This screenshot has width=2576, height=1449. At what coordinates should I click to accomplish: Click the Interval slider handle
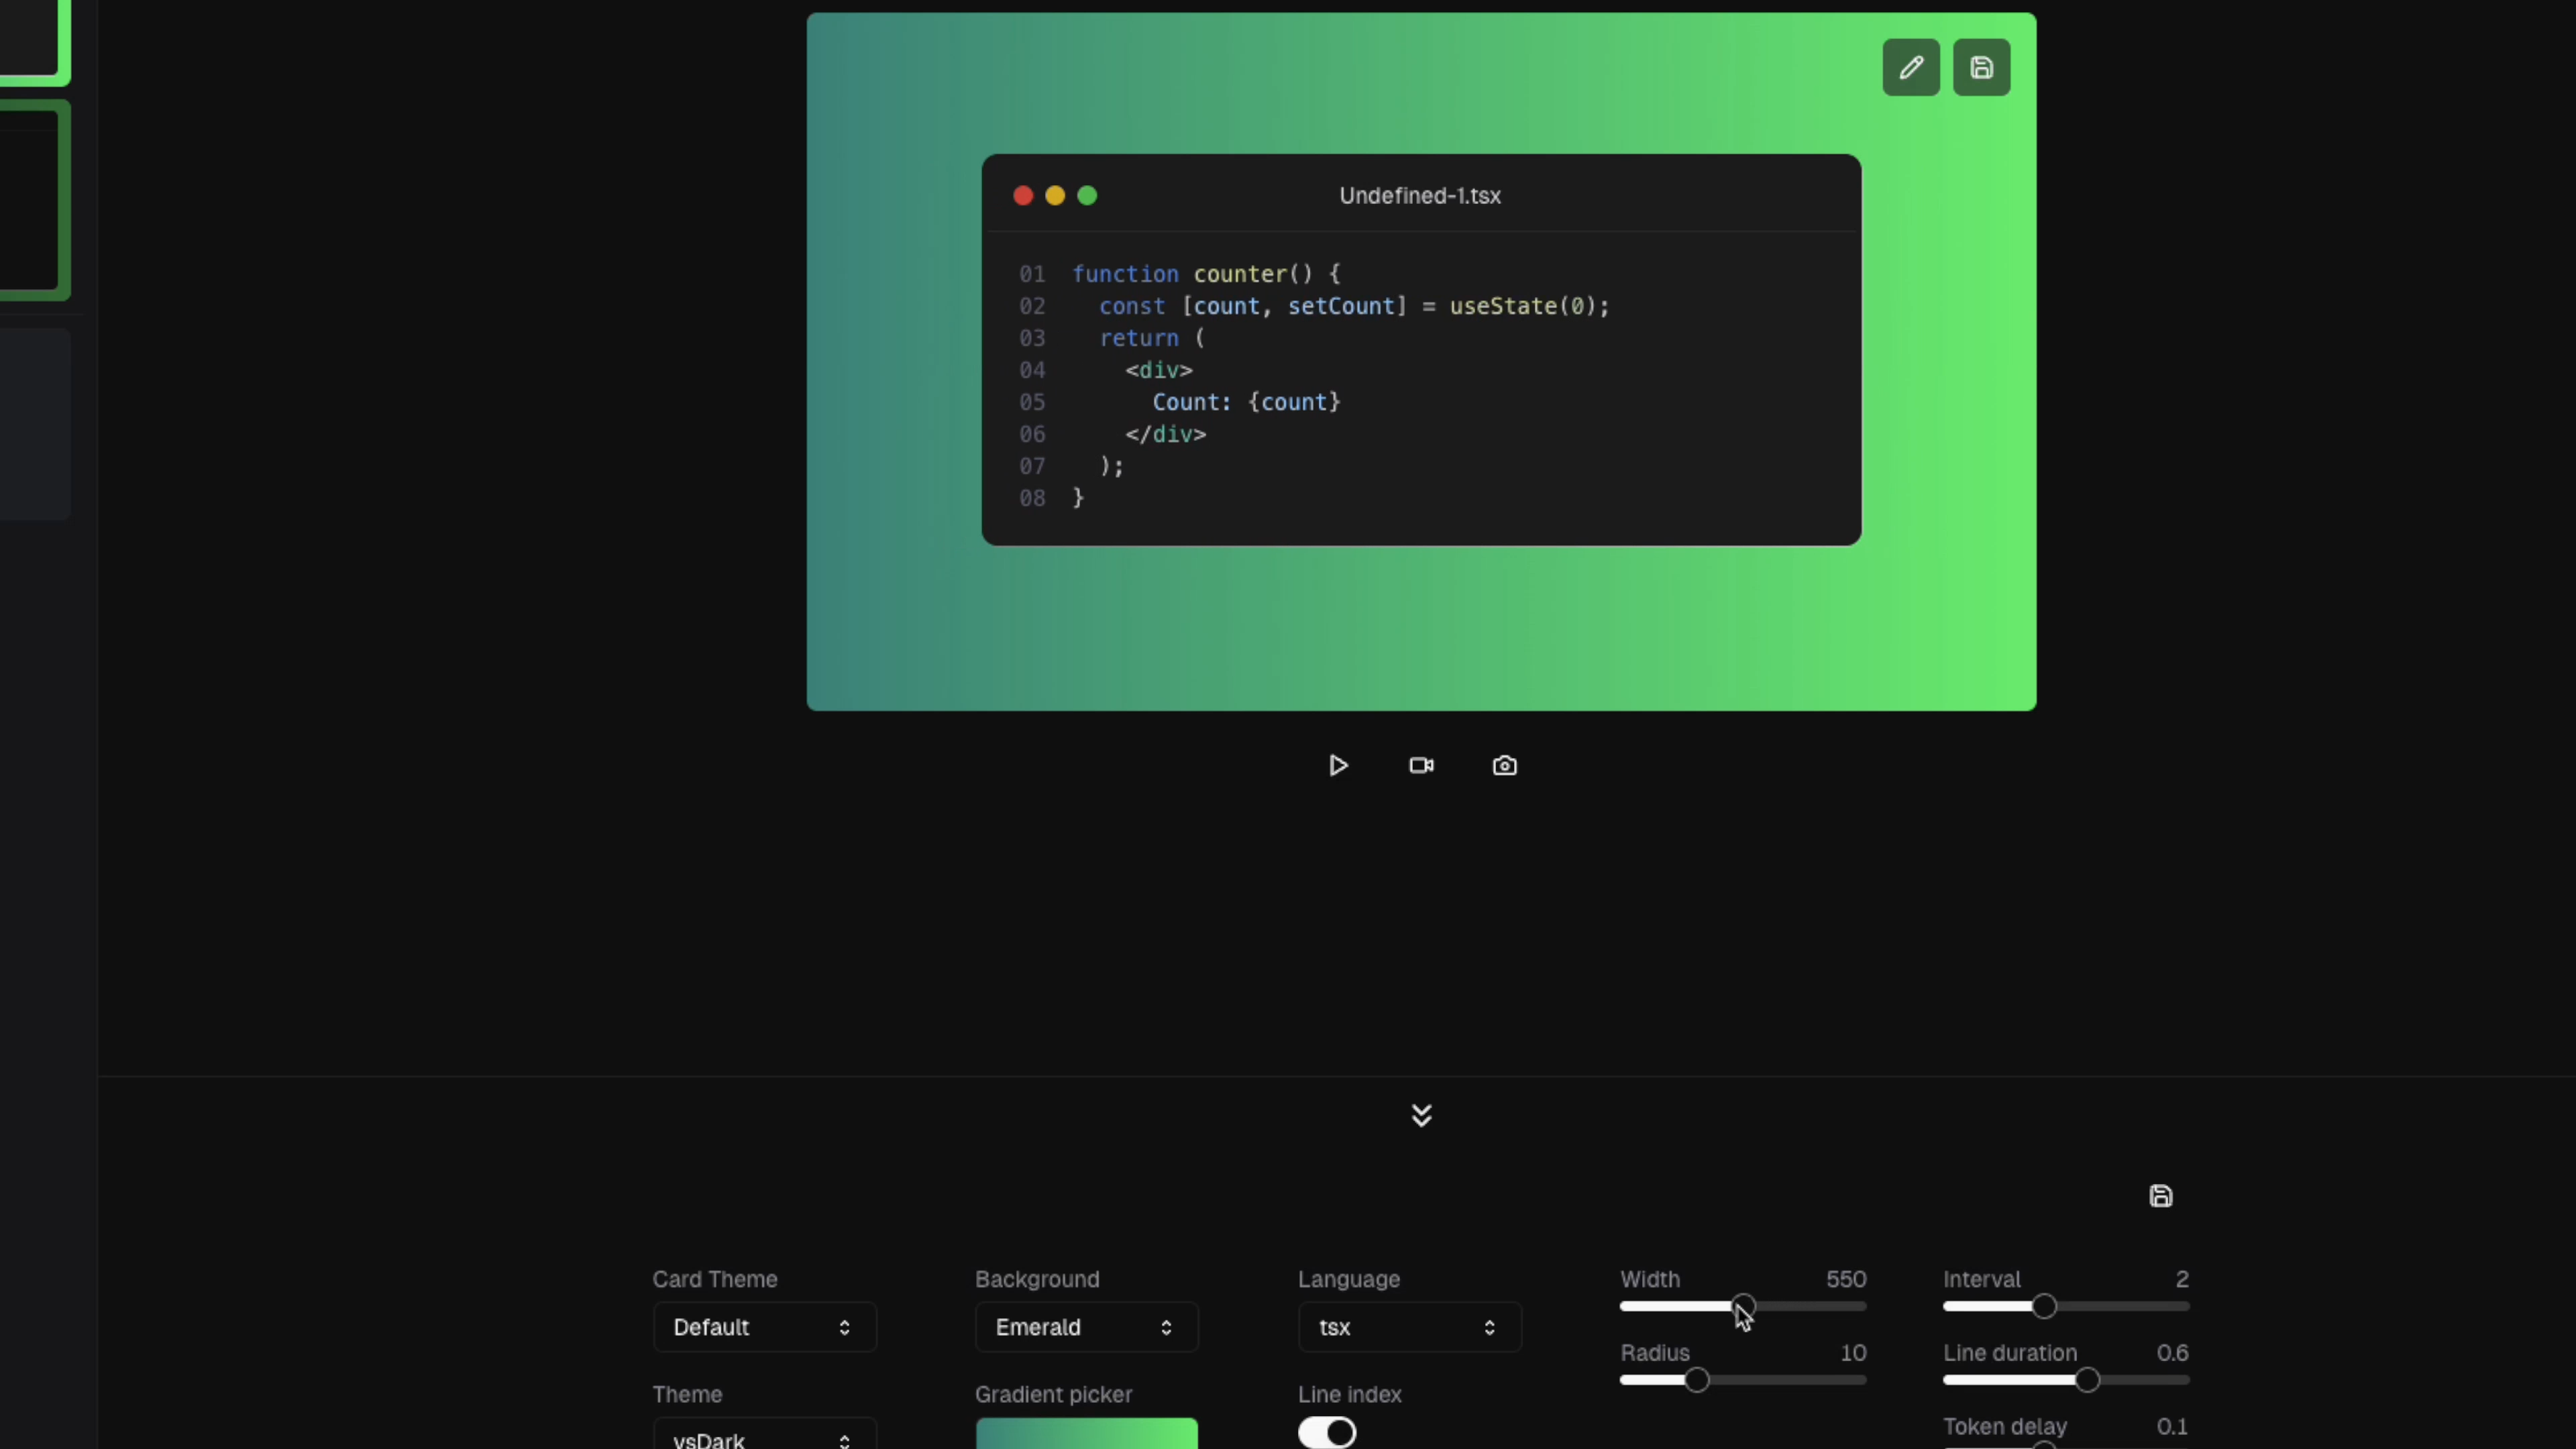2044,1306
